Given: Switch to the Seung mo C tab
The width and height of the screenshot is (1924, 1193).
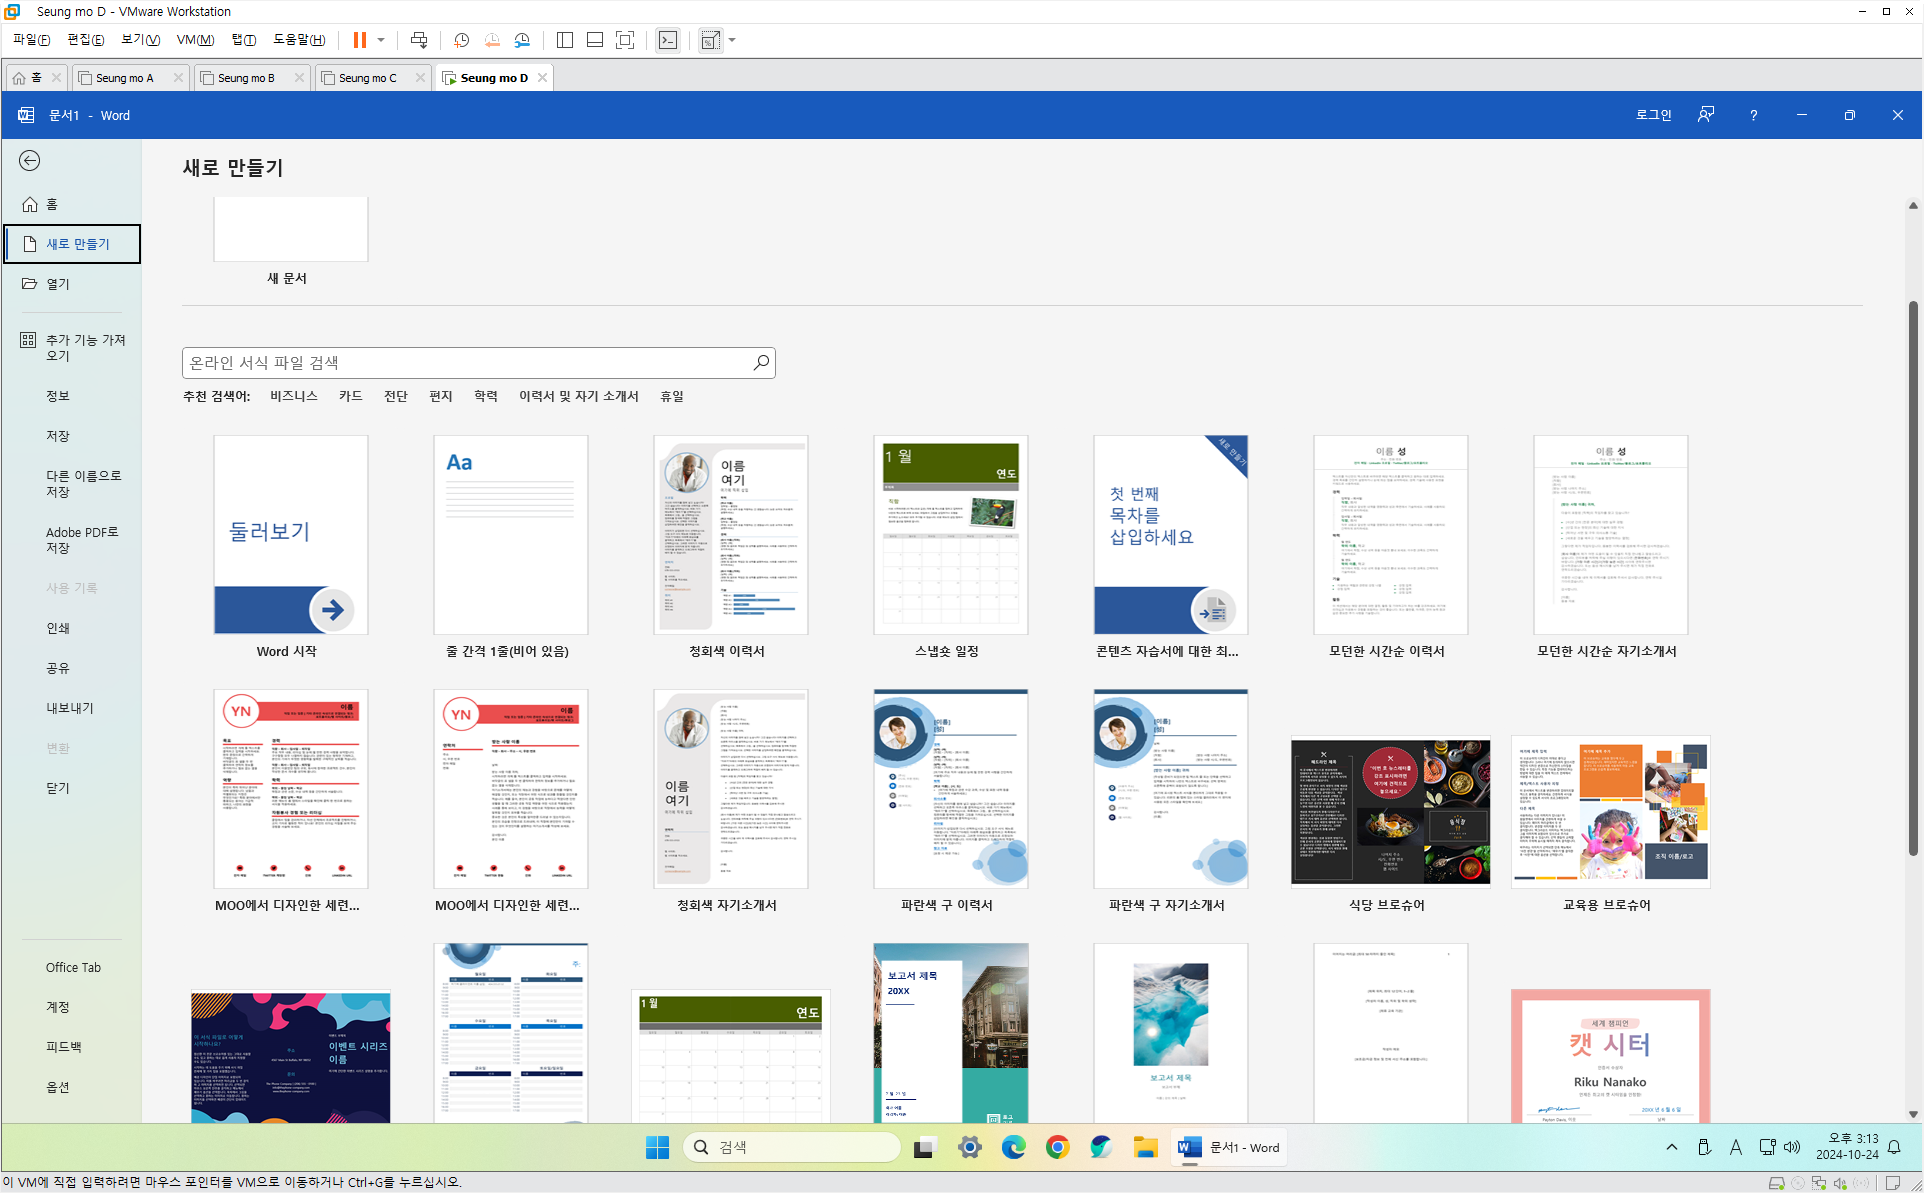Looking at the screenshot, I should pos(367,78).
